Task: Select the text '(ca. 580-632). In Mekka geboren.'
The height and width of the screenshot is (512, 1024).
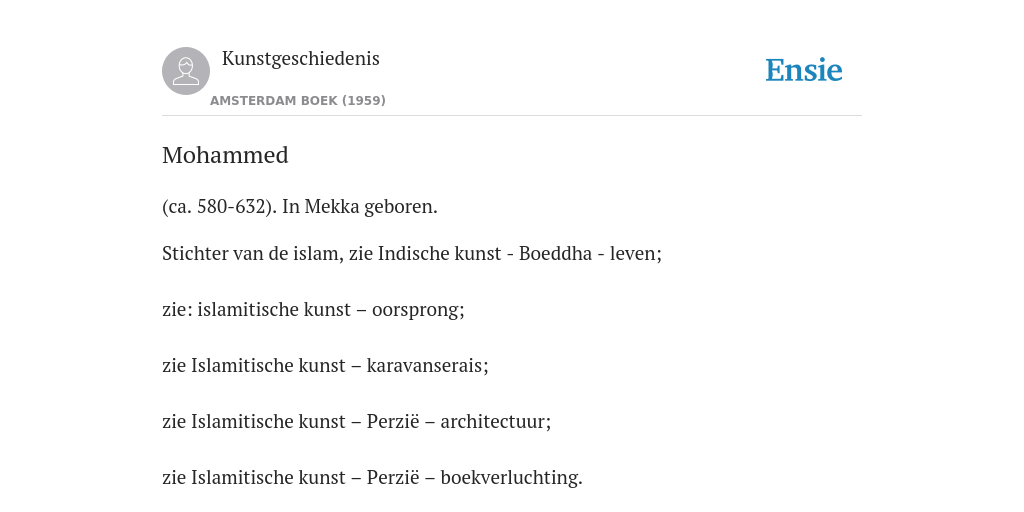Action: (300, 207)
